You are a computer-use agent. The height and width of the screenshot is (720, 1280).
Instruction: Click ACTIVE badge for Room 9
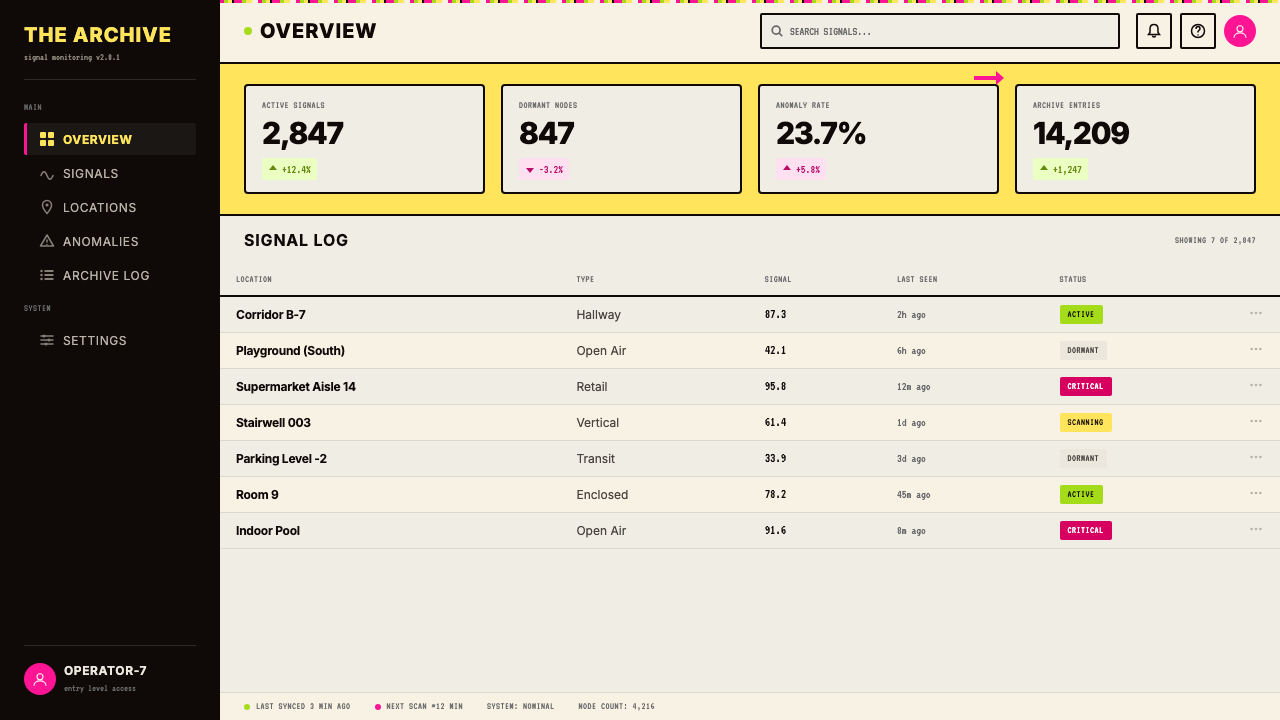(1081, 494)
